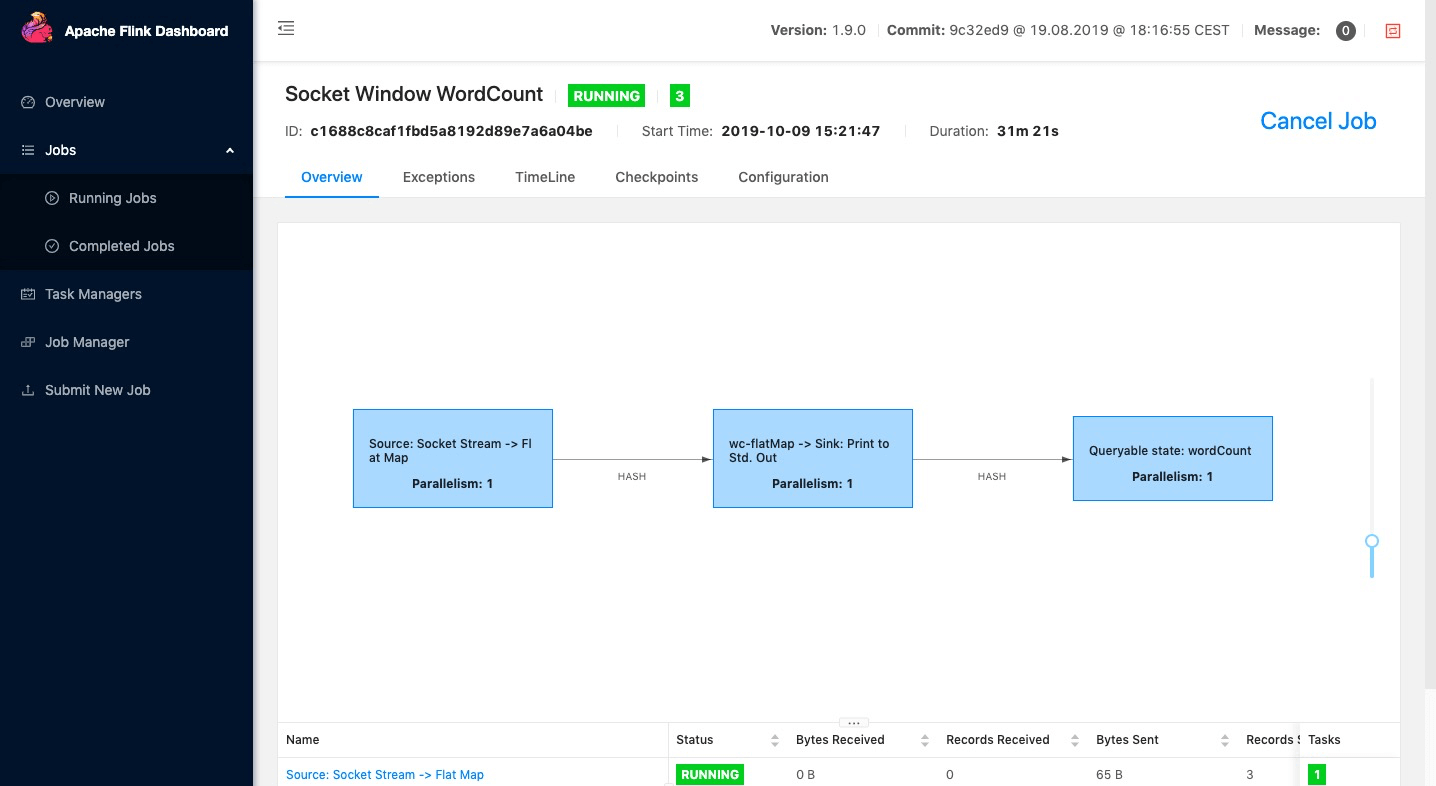Viewport: 1436px width, 786px height.
Task: Click the green RUNNING job status badge
Action: [606, 96]
